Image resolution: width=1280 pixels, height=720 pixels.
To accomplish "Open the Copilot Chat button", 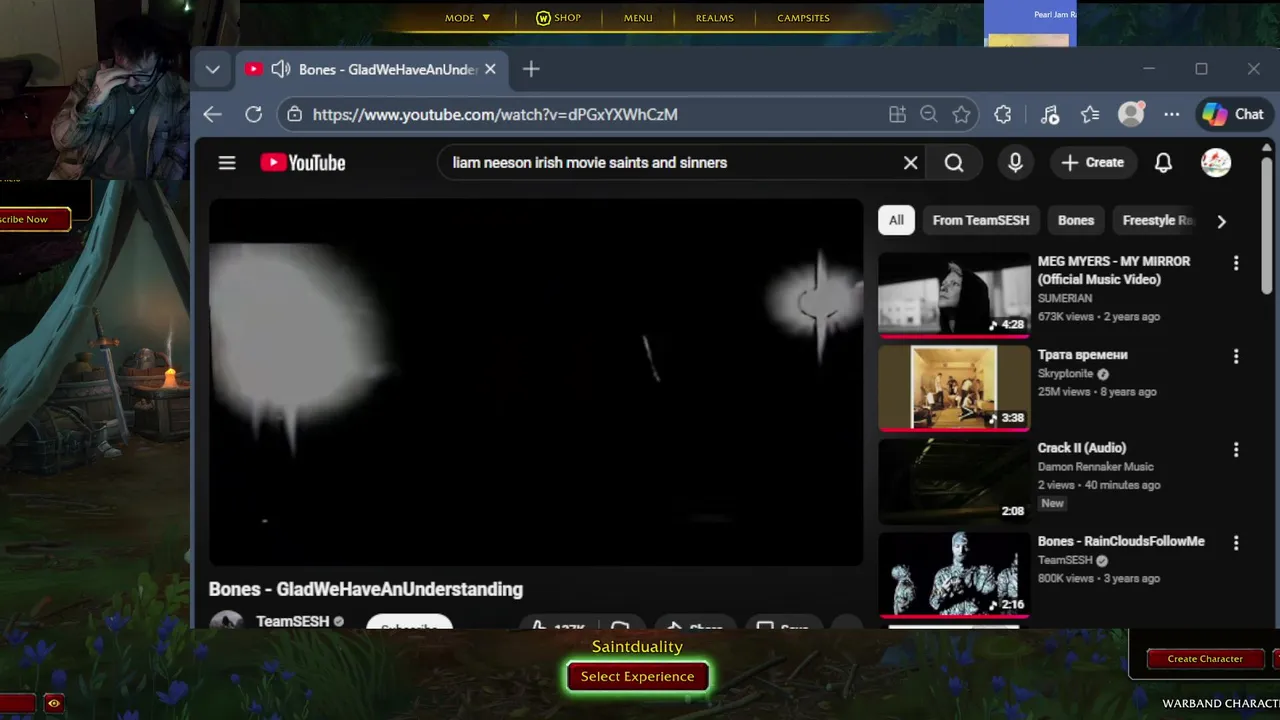I will click(1234, 114).
